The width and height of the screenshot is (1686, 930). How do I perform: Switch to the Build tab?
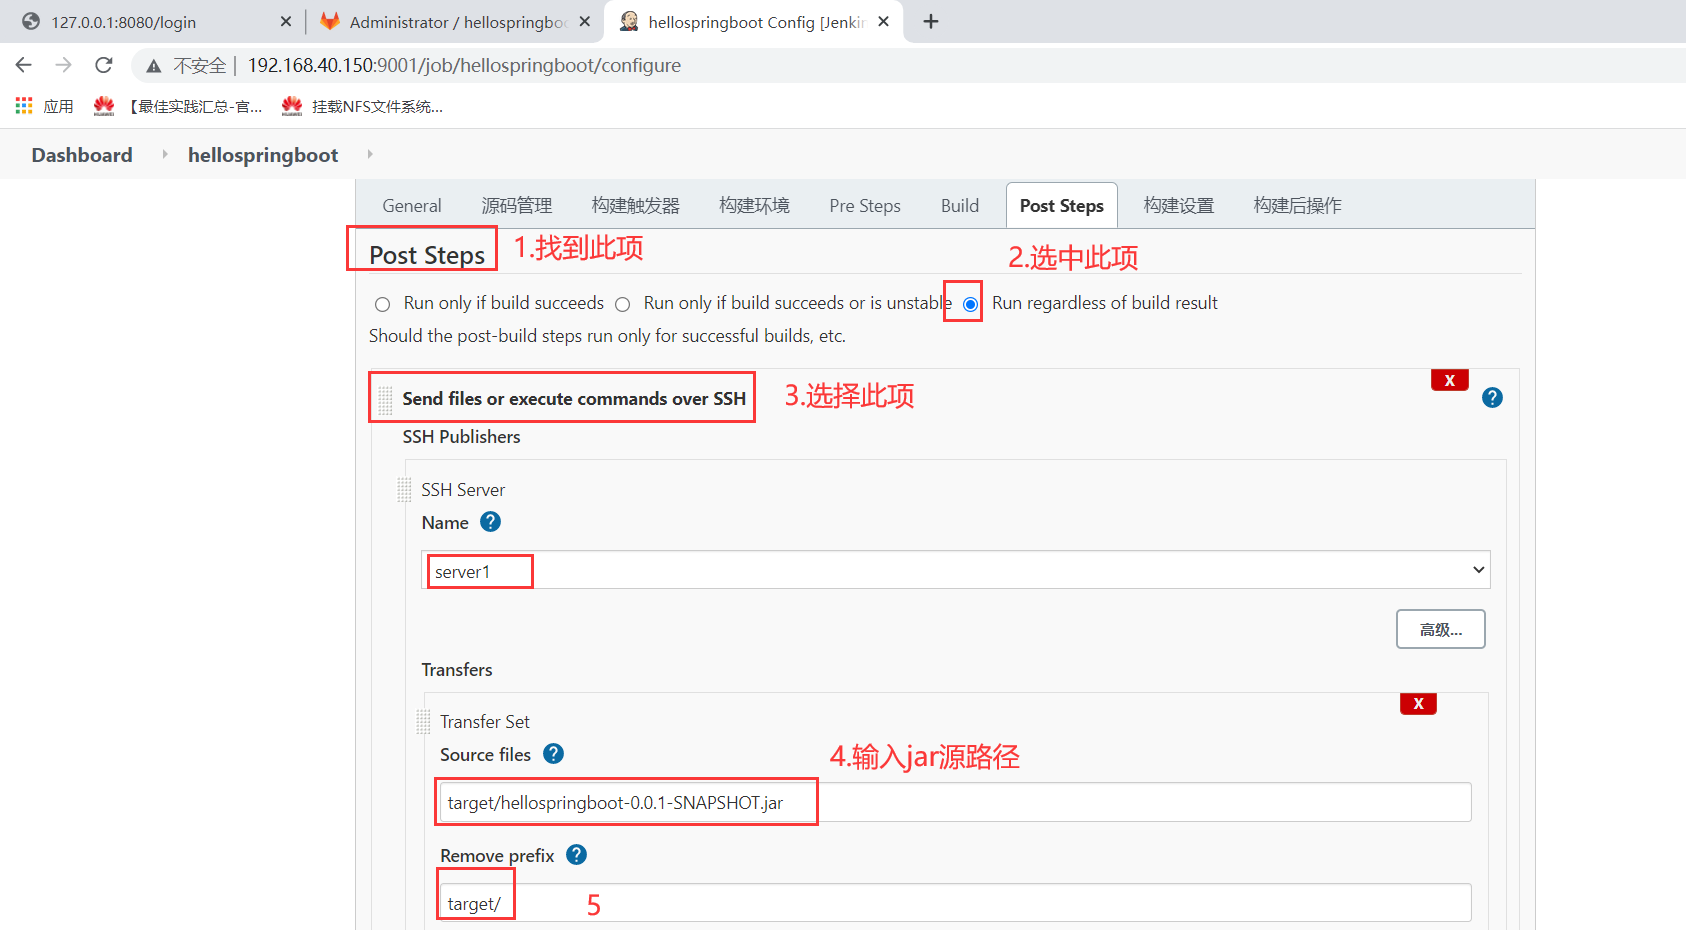960,205
